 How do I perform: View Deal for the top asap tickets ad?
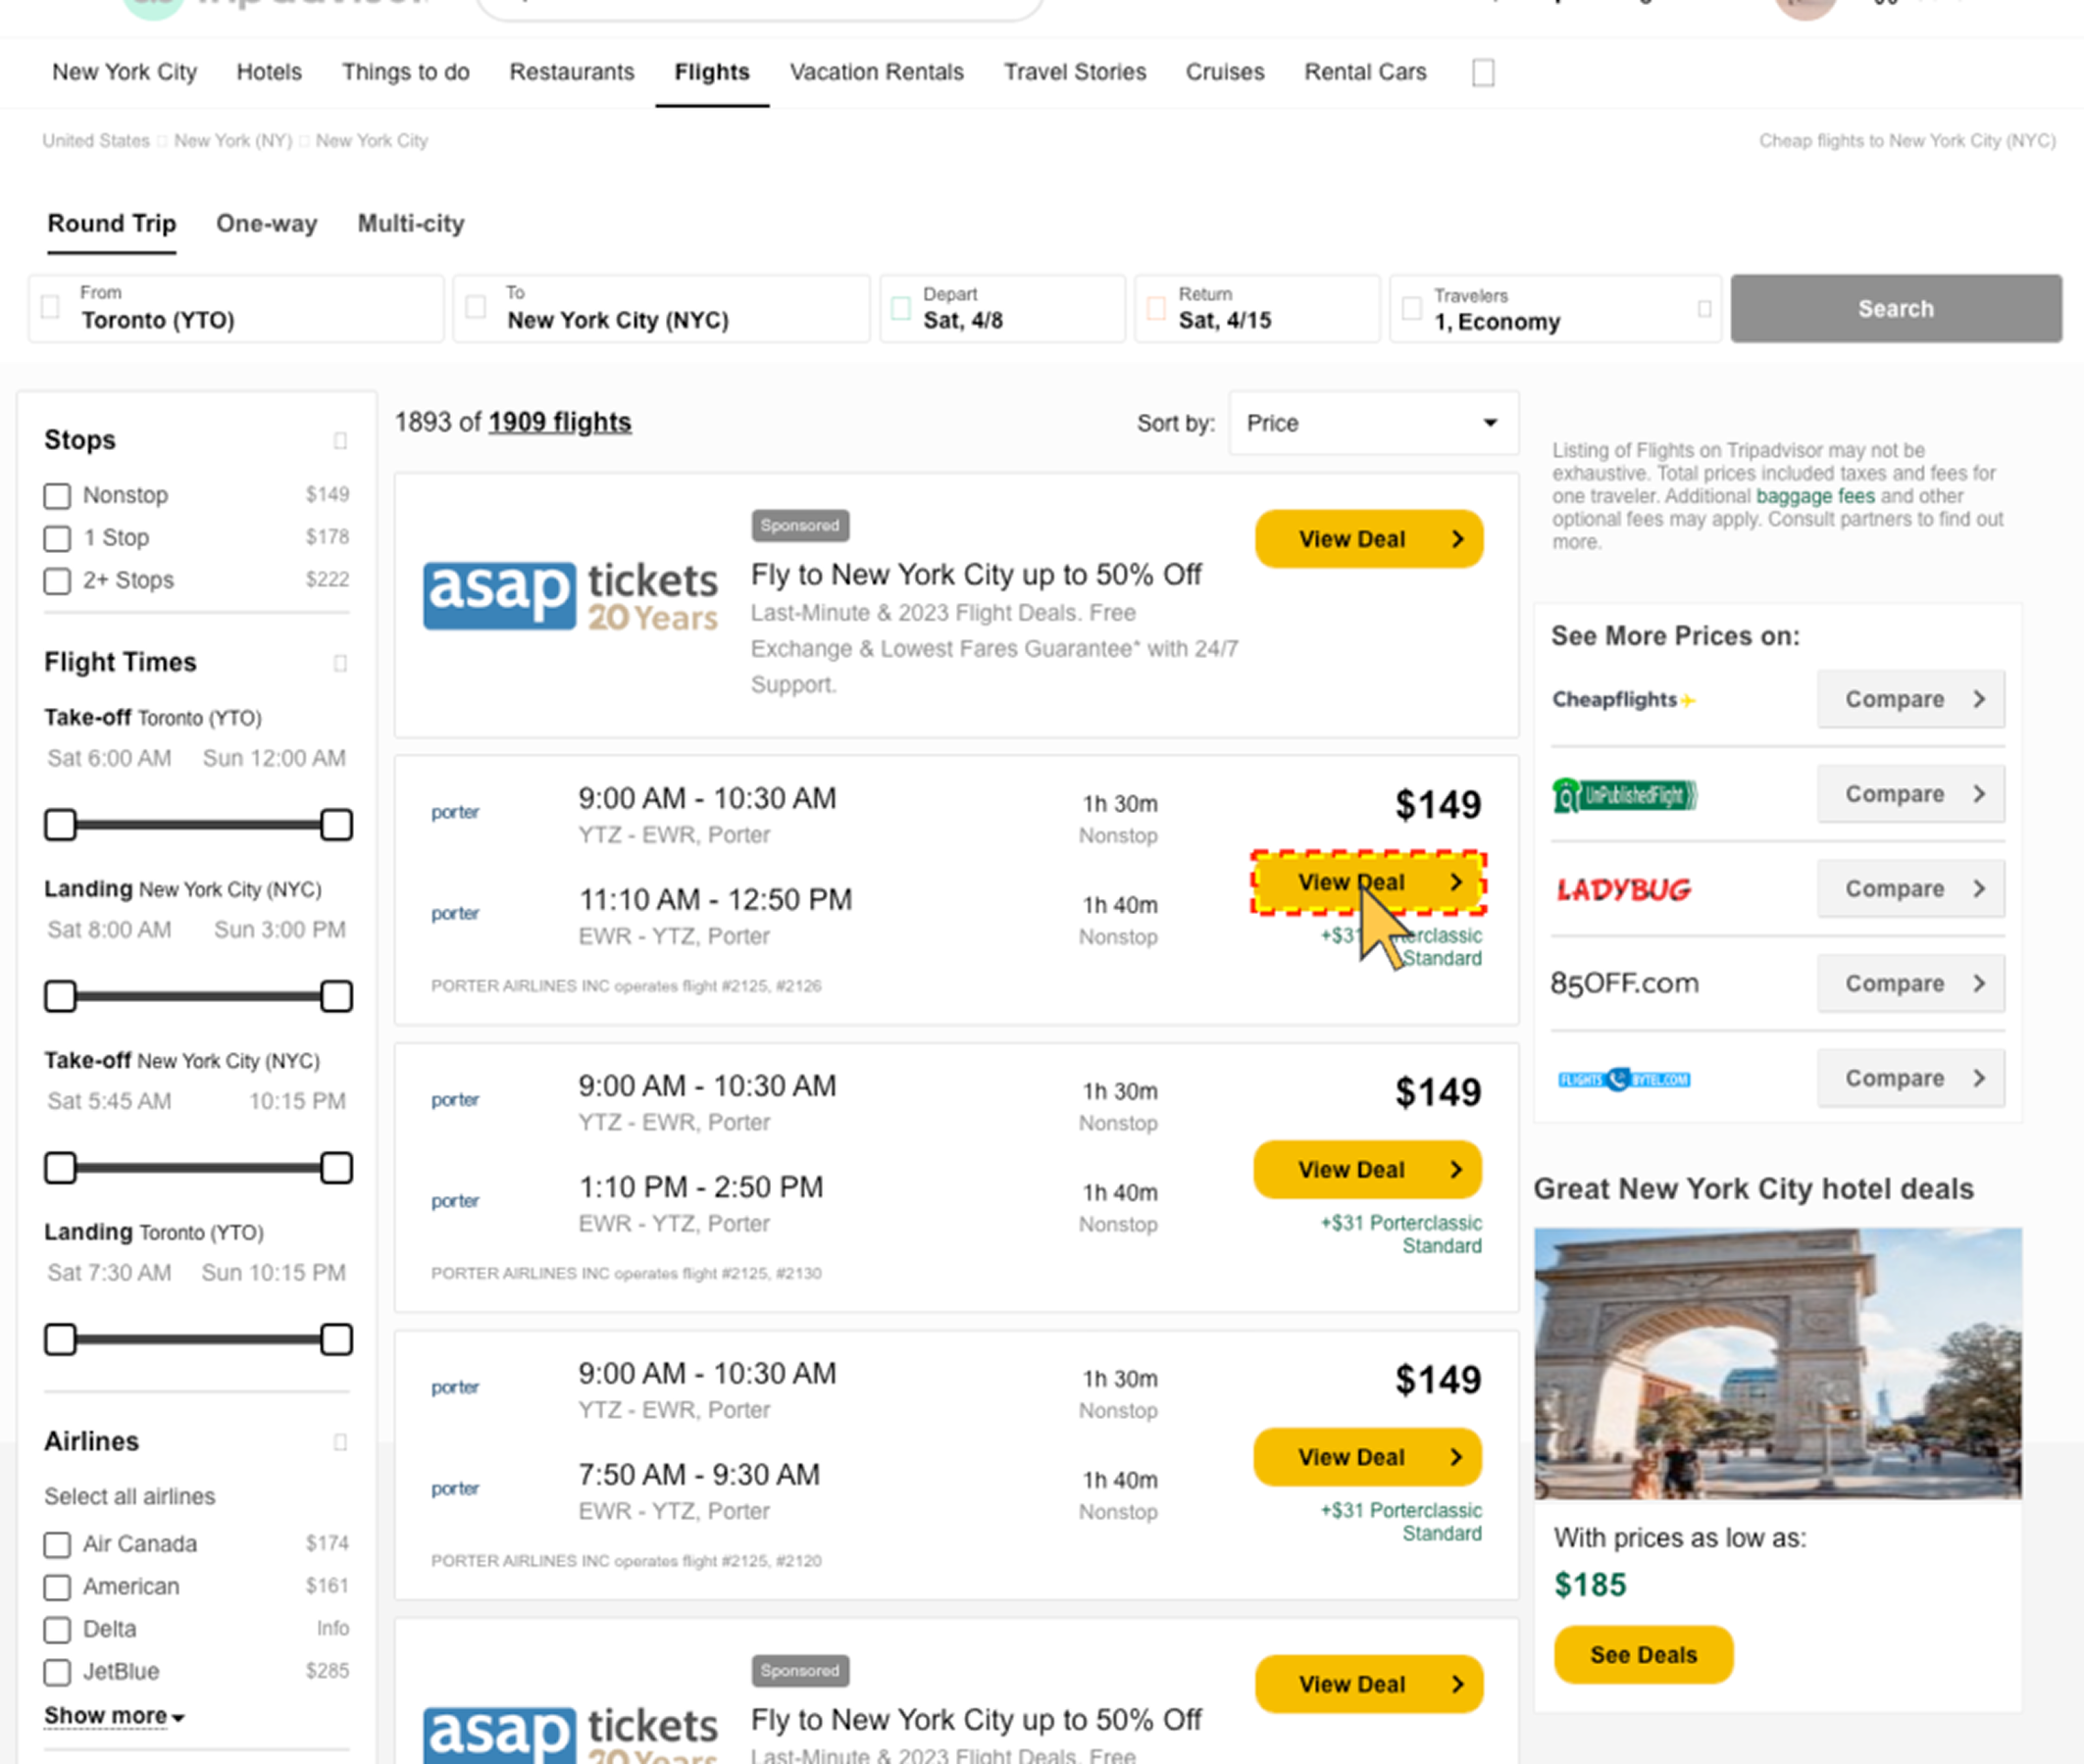(1369, 539)
